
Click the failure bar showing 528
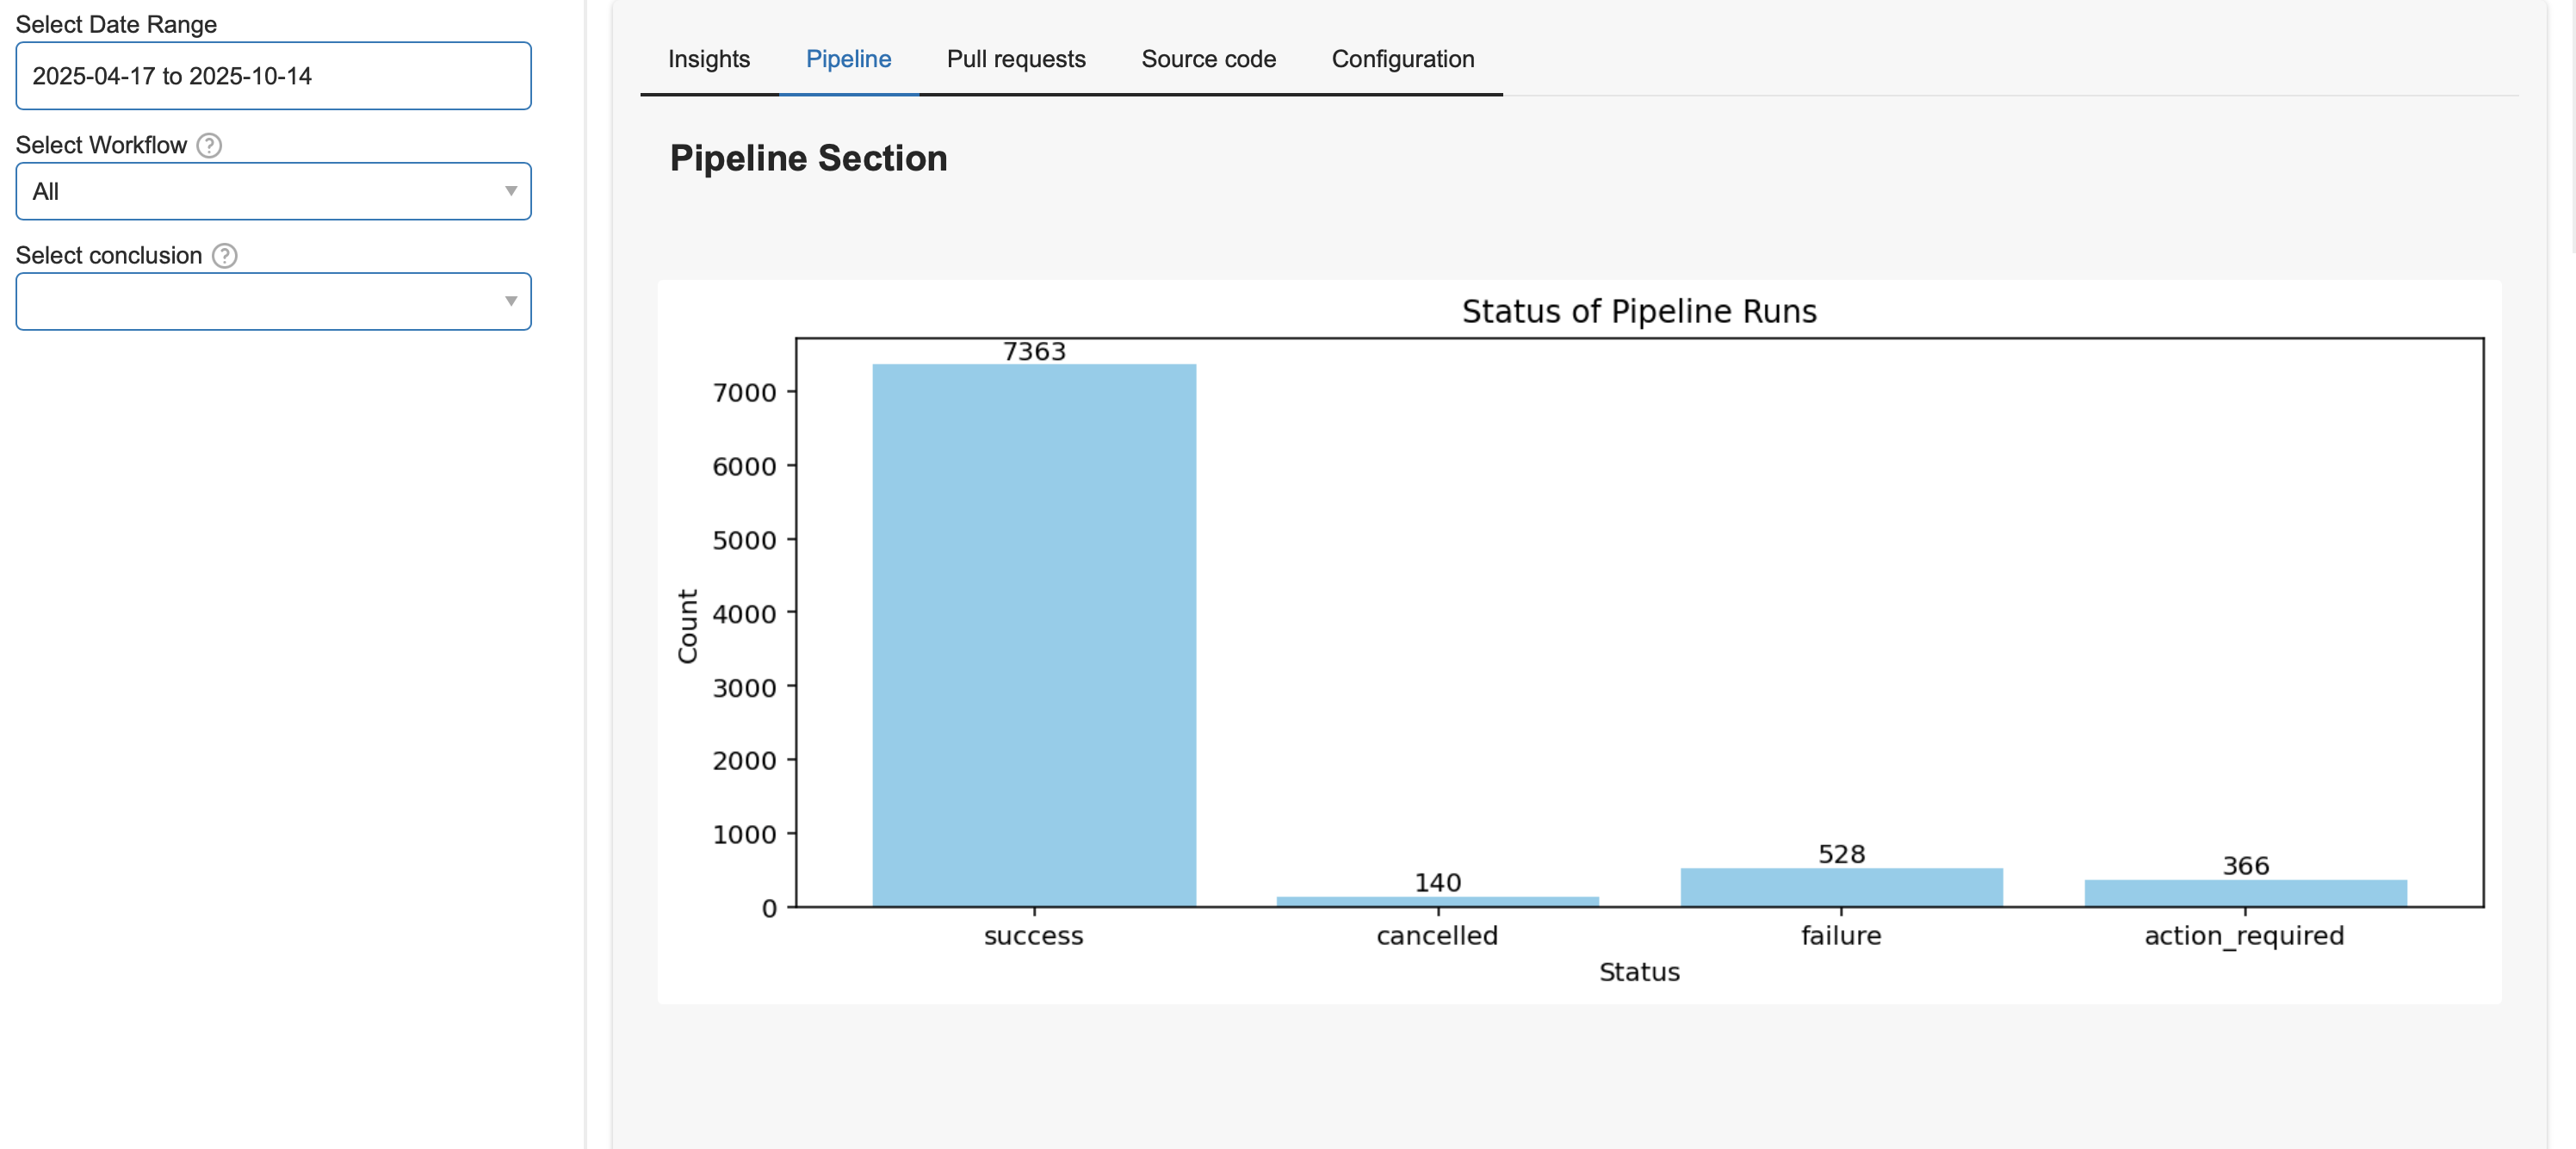(x=1841, y=885)
